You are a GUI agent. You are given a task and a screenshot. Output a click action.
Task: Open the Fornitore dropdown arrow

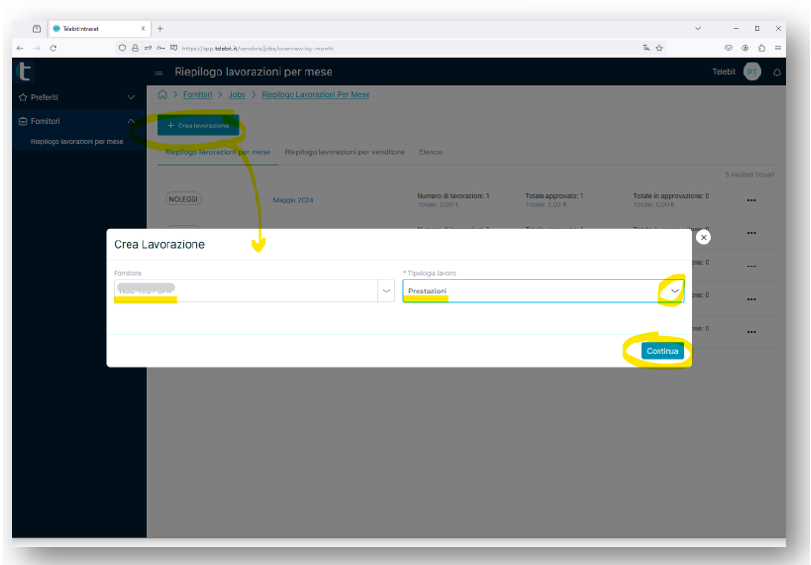(385, 291)
